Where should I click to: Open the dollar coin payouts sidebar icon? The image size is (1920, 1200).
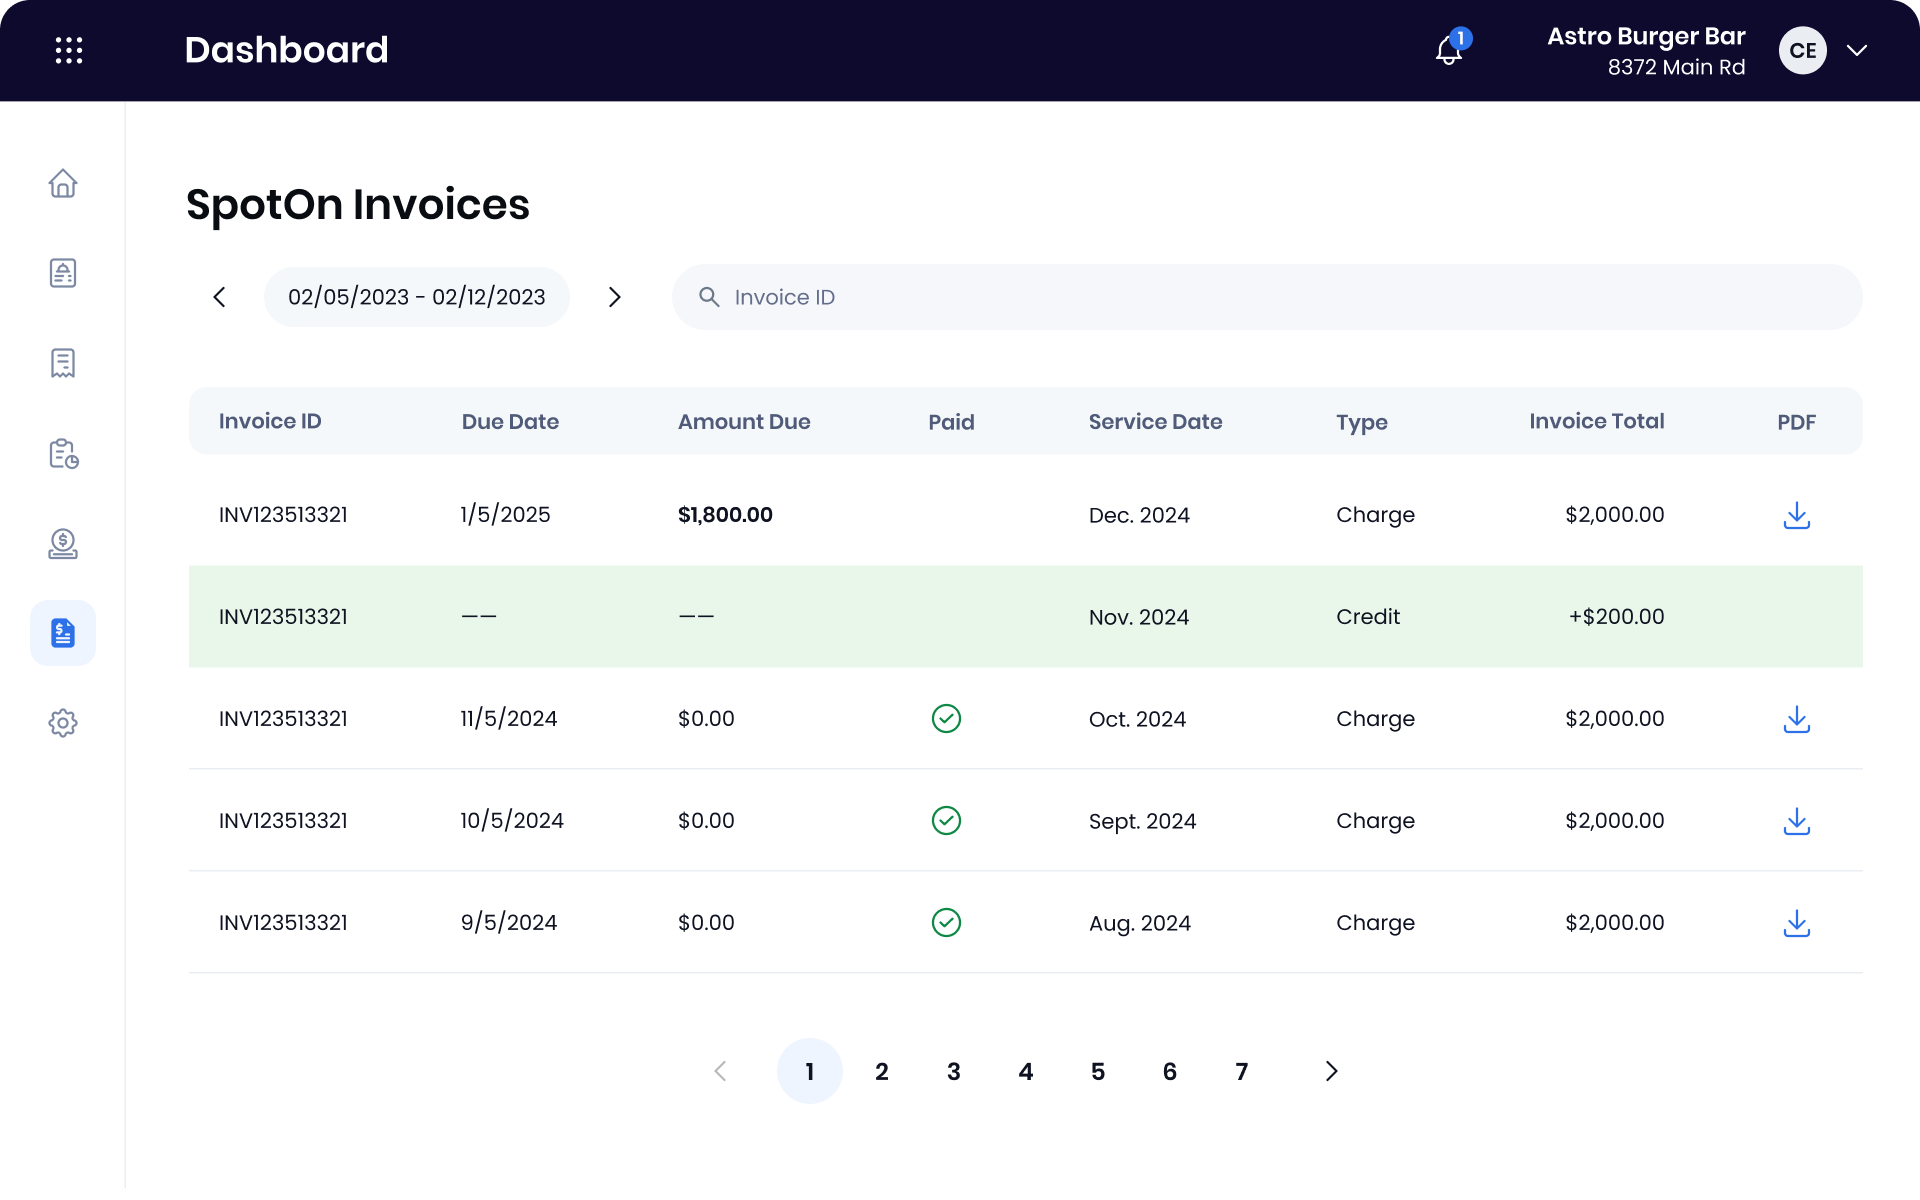click(x=63, y=543)
